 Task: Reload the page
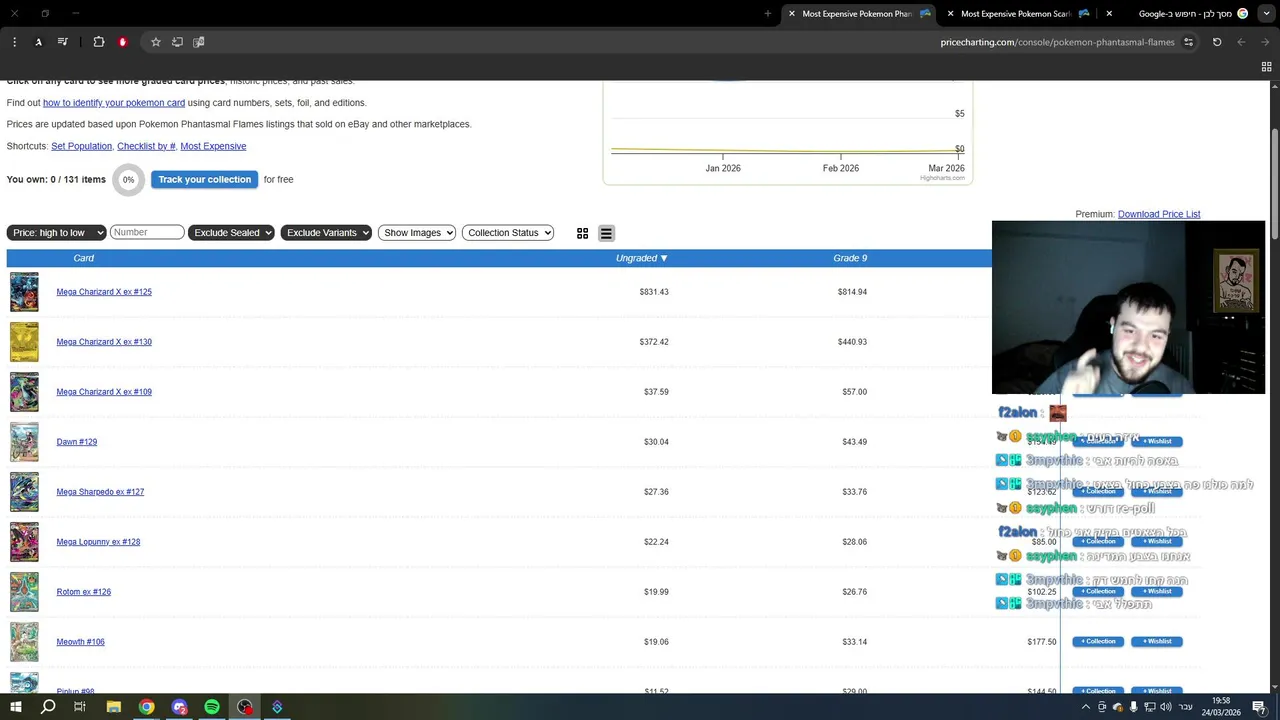[x=1217, y=42]
